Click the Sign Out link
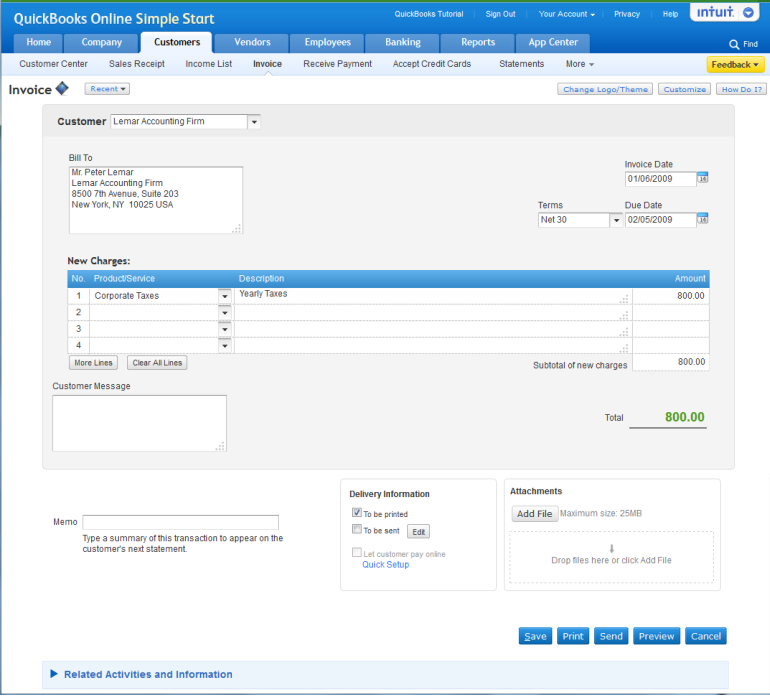Viewport: 770px width, 697px height. tap(500, 14)
